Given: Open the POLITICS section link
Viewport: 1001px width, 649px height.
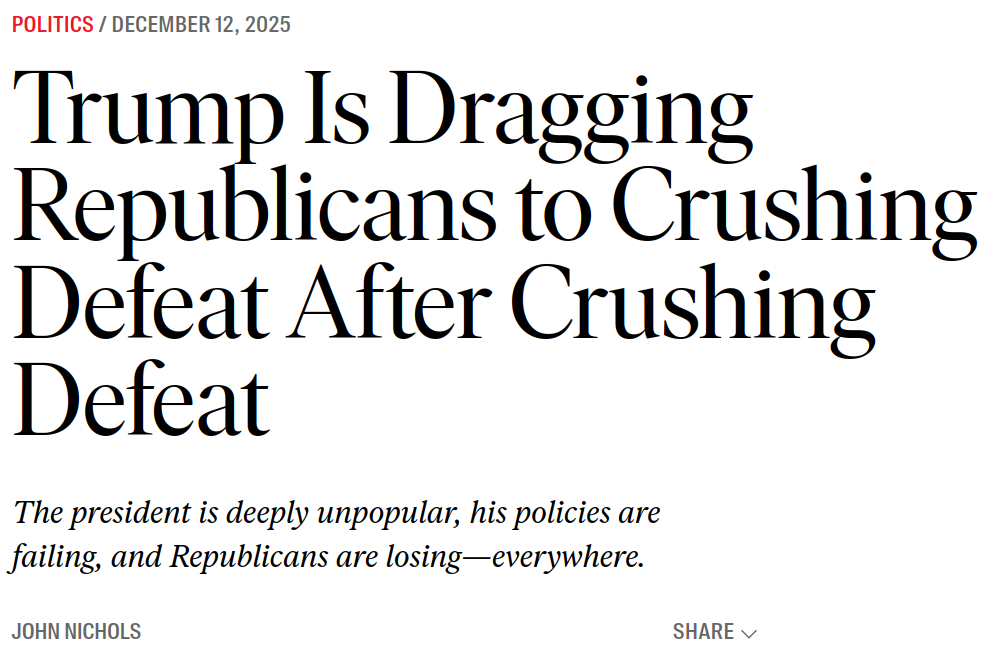Looking at the screenshot, I should (x=52, y=25).
